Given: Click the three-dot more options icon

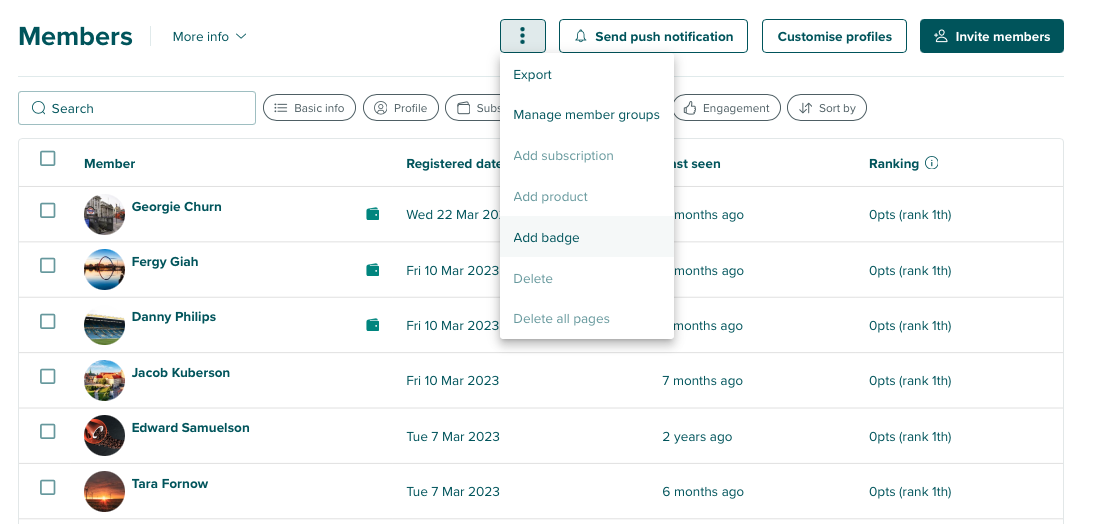Looking at the screenshot, I should coord(522,36).
